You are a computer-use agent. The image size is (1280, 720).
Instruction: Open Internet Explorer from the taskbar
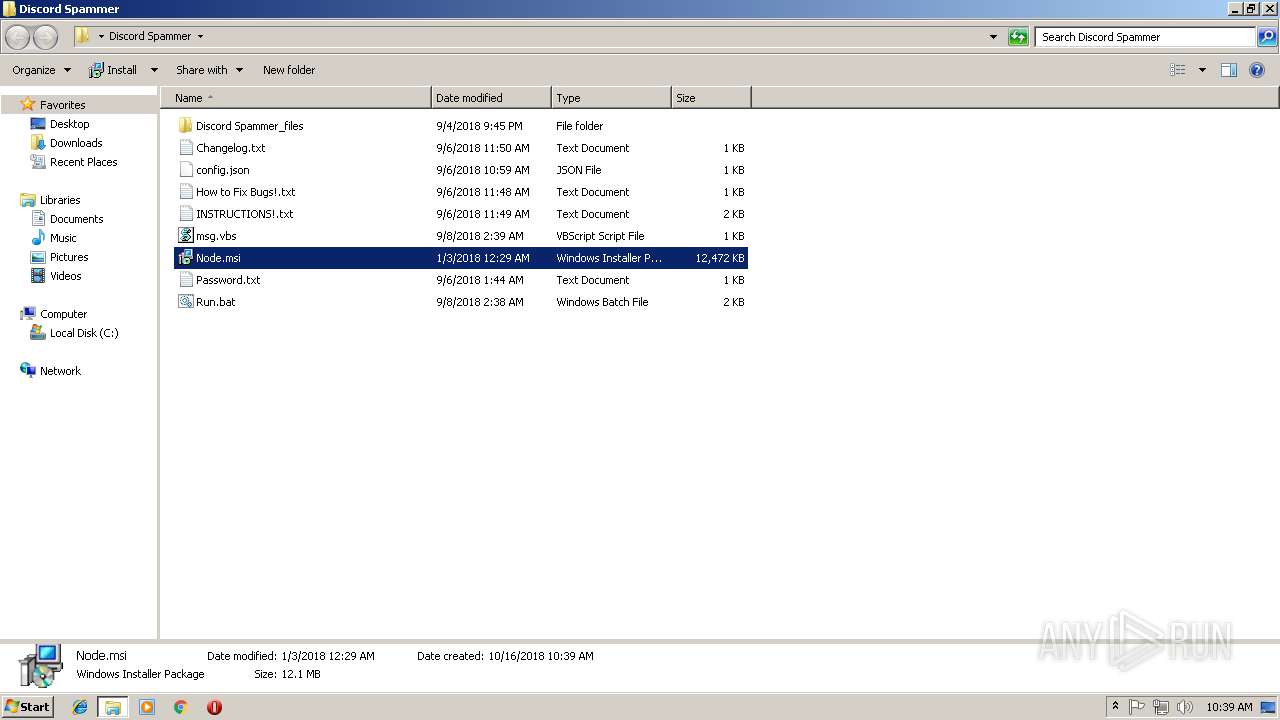click(80, 707)
